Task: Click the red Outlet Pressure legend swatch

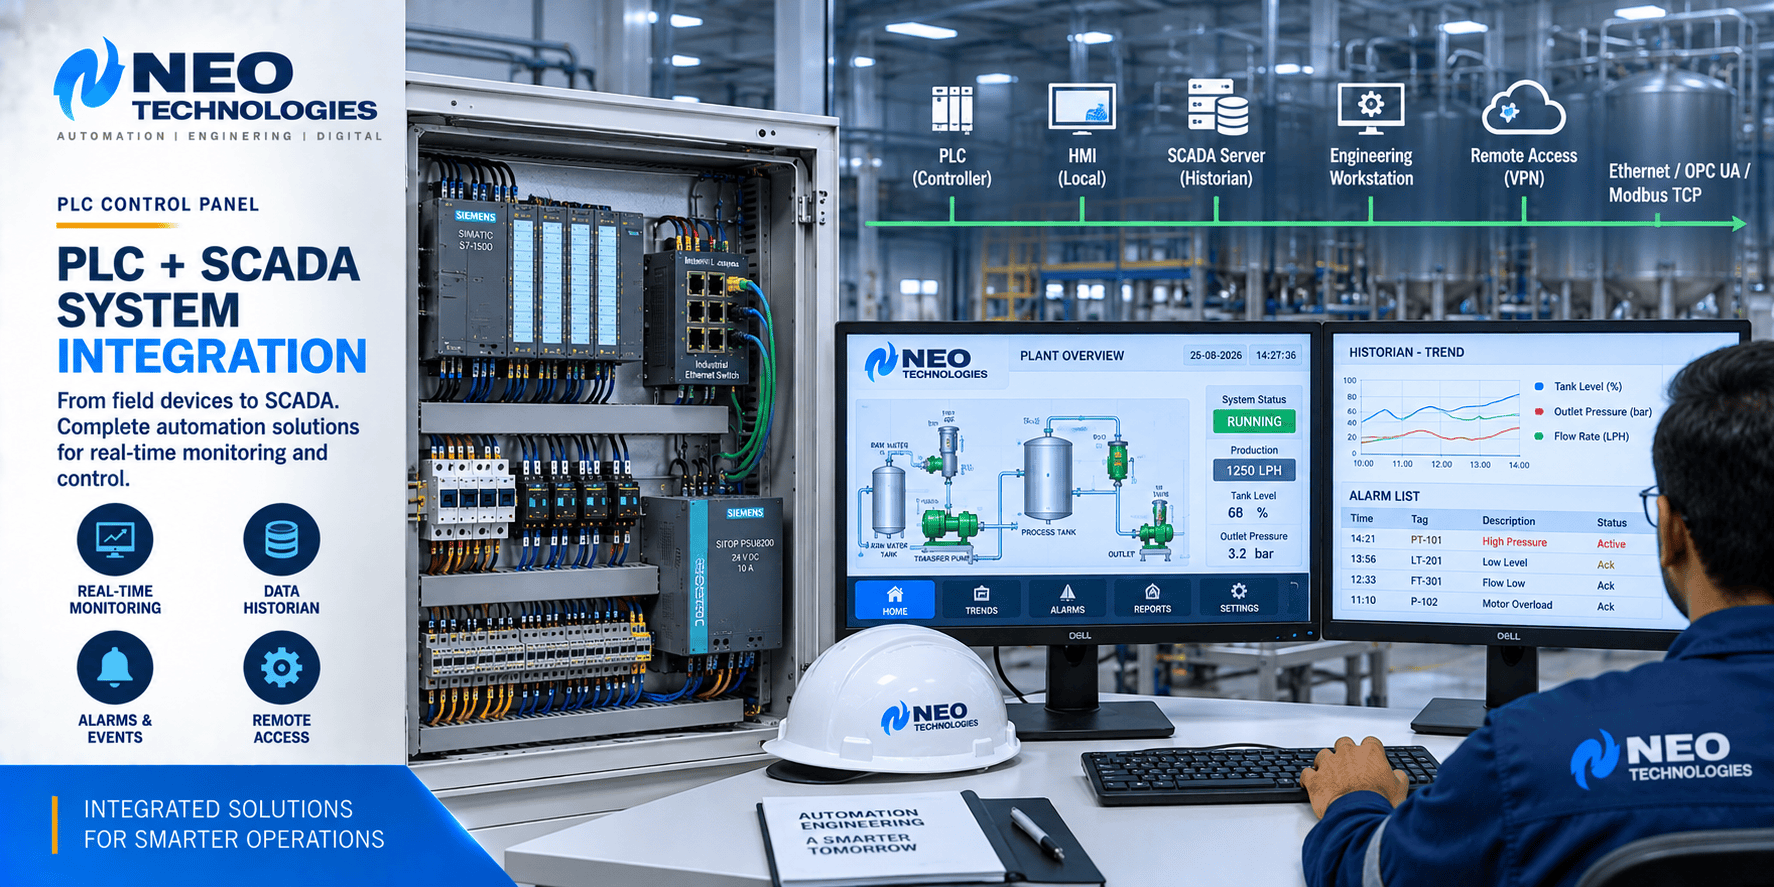Action: [1539, 411]
